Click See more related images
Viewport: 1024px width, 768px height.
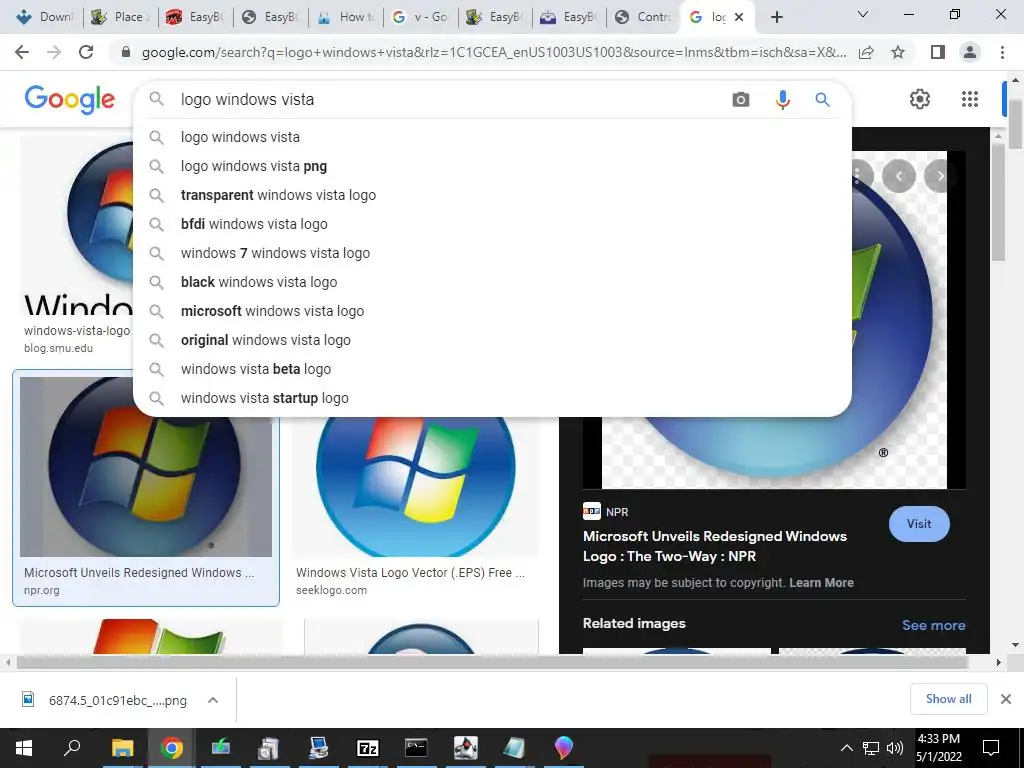(x=933, y=625)
